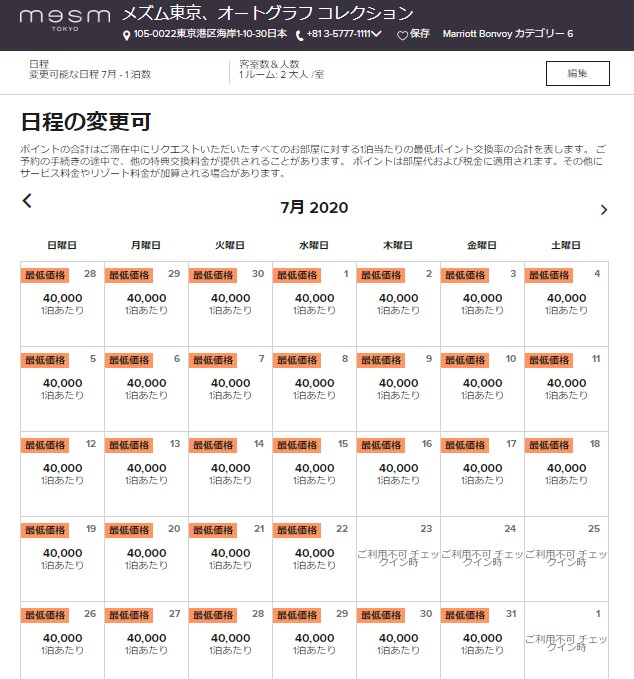Go to next month with right arrow
This screenshot has width=634, height=679.
pyautogui.click(x=604, y=210)
